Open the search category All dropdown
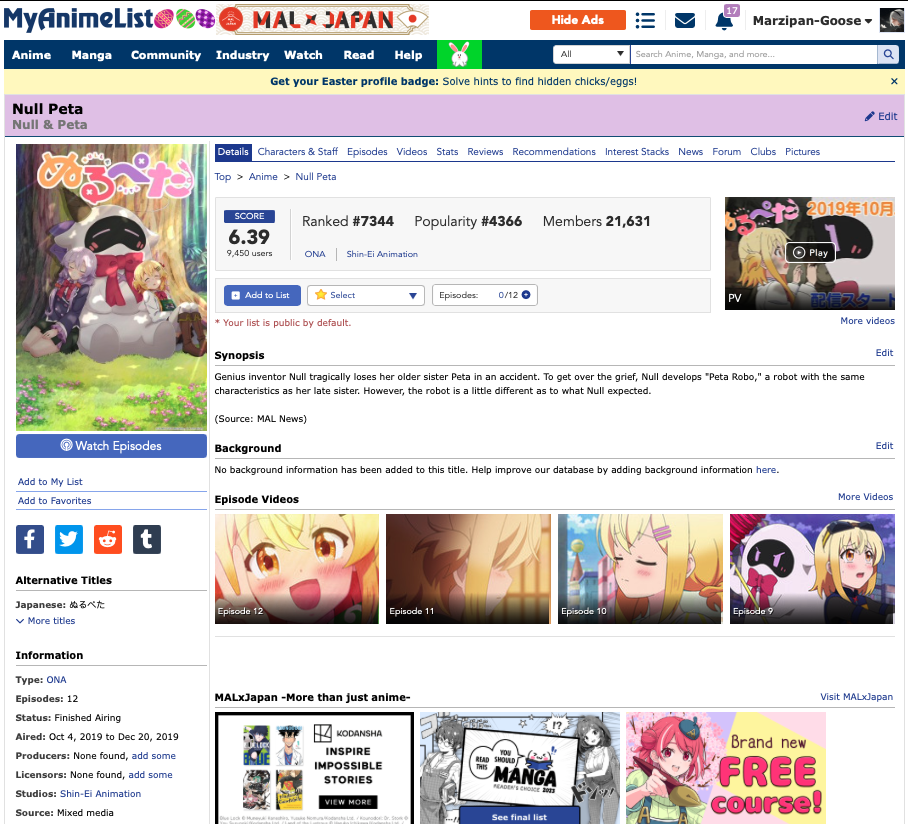The width and height of the screenshot is (908, 824). pyautogui.click(x=591, y=54)
